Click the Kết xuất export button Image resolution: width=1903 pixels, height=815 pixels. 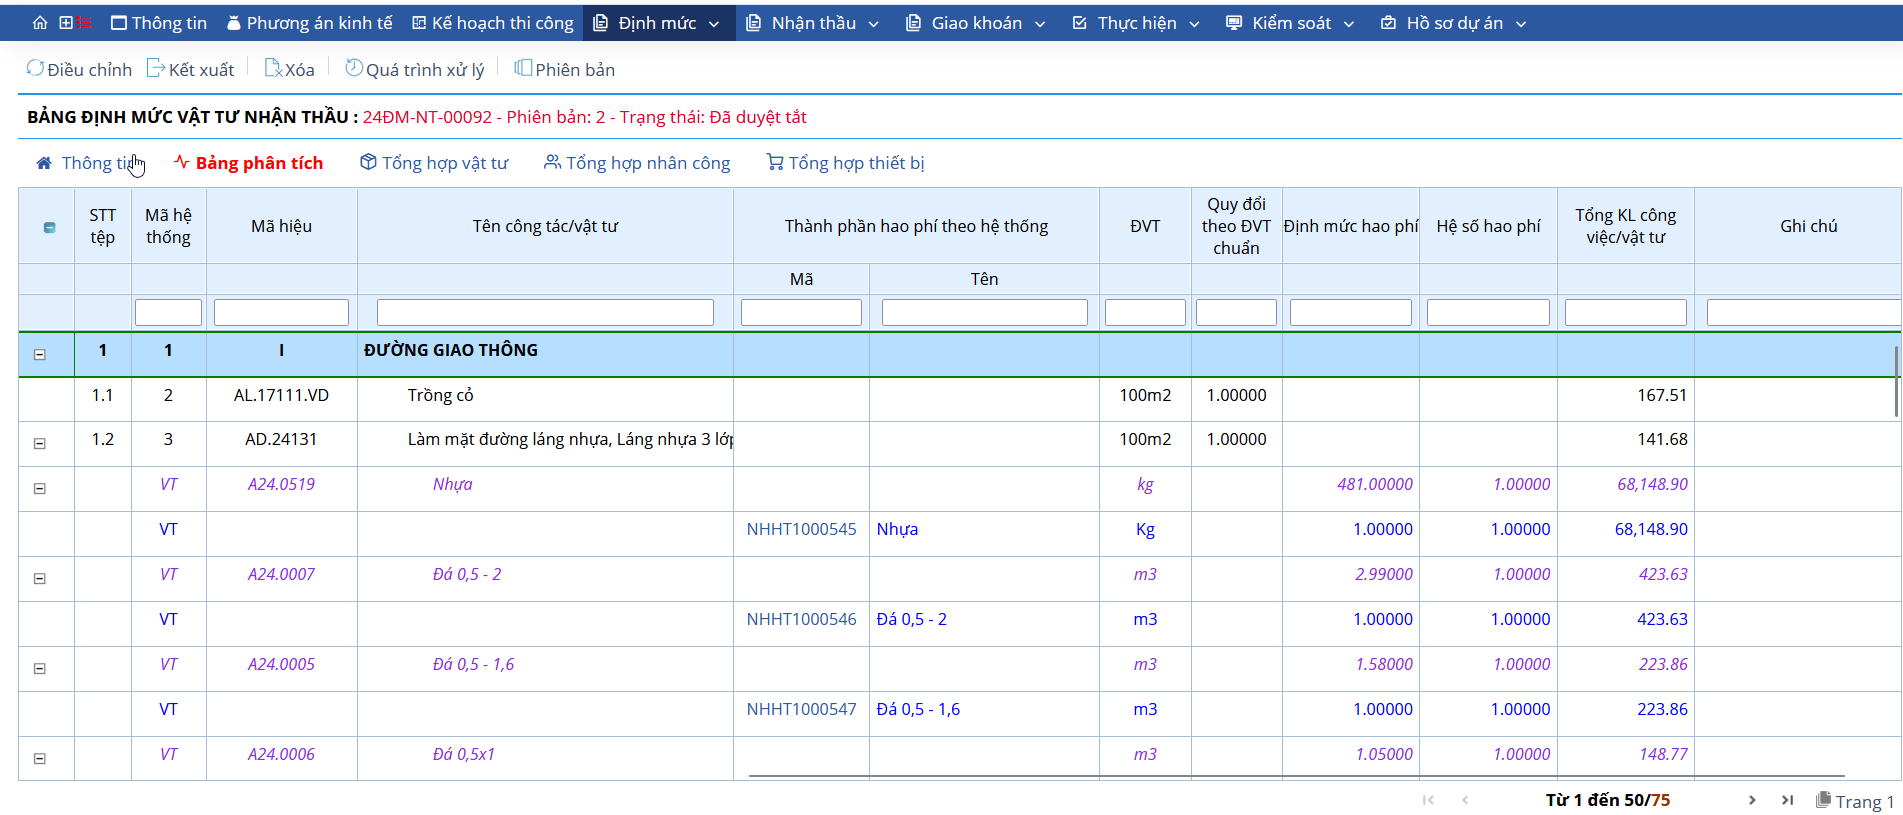coord(190,69)
